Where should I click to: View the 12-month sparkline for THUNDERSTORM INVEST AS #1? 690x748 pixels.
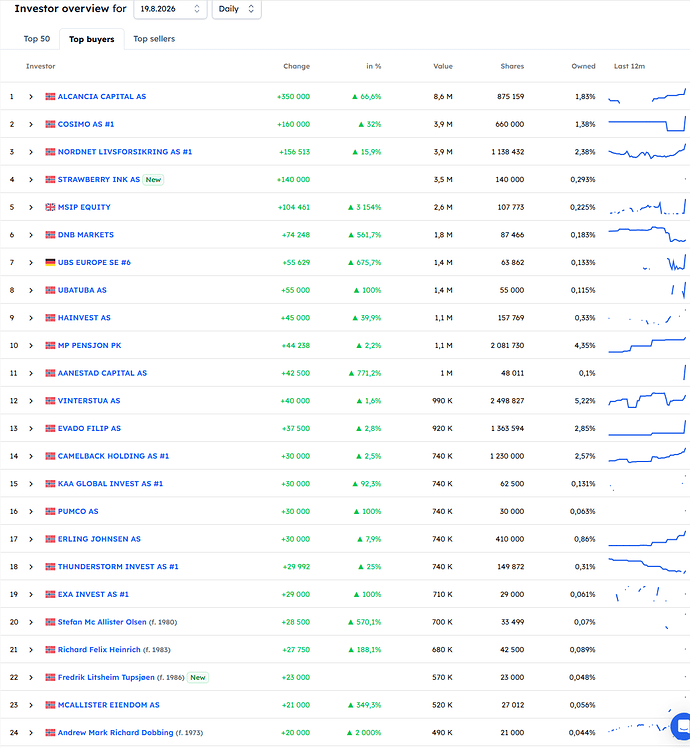647,566
